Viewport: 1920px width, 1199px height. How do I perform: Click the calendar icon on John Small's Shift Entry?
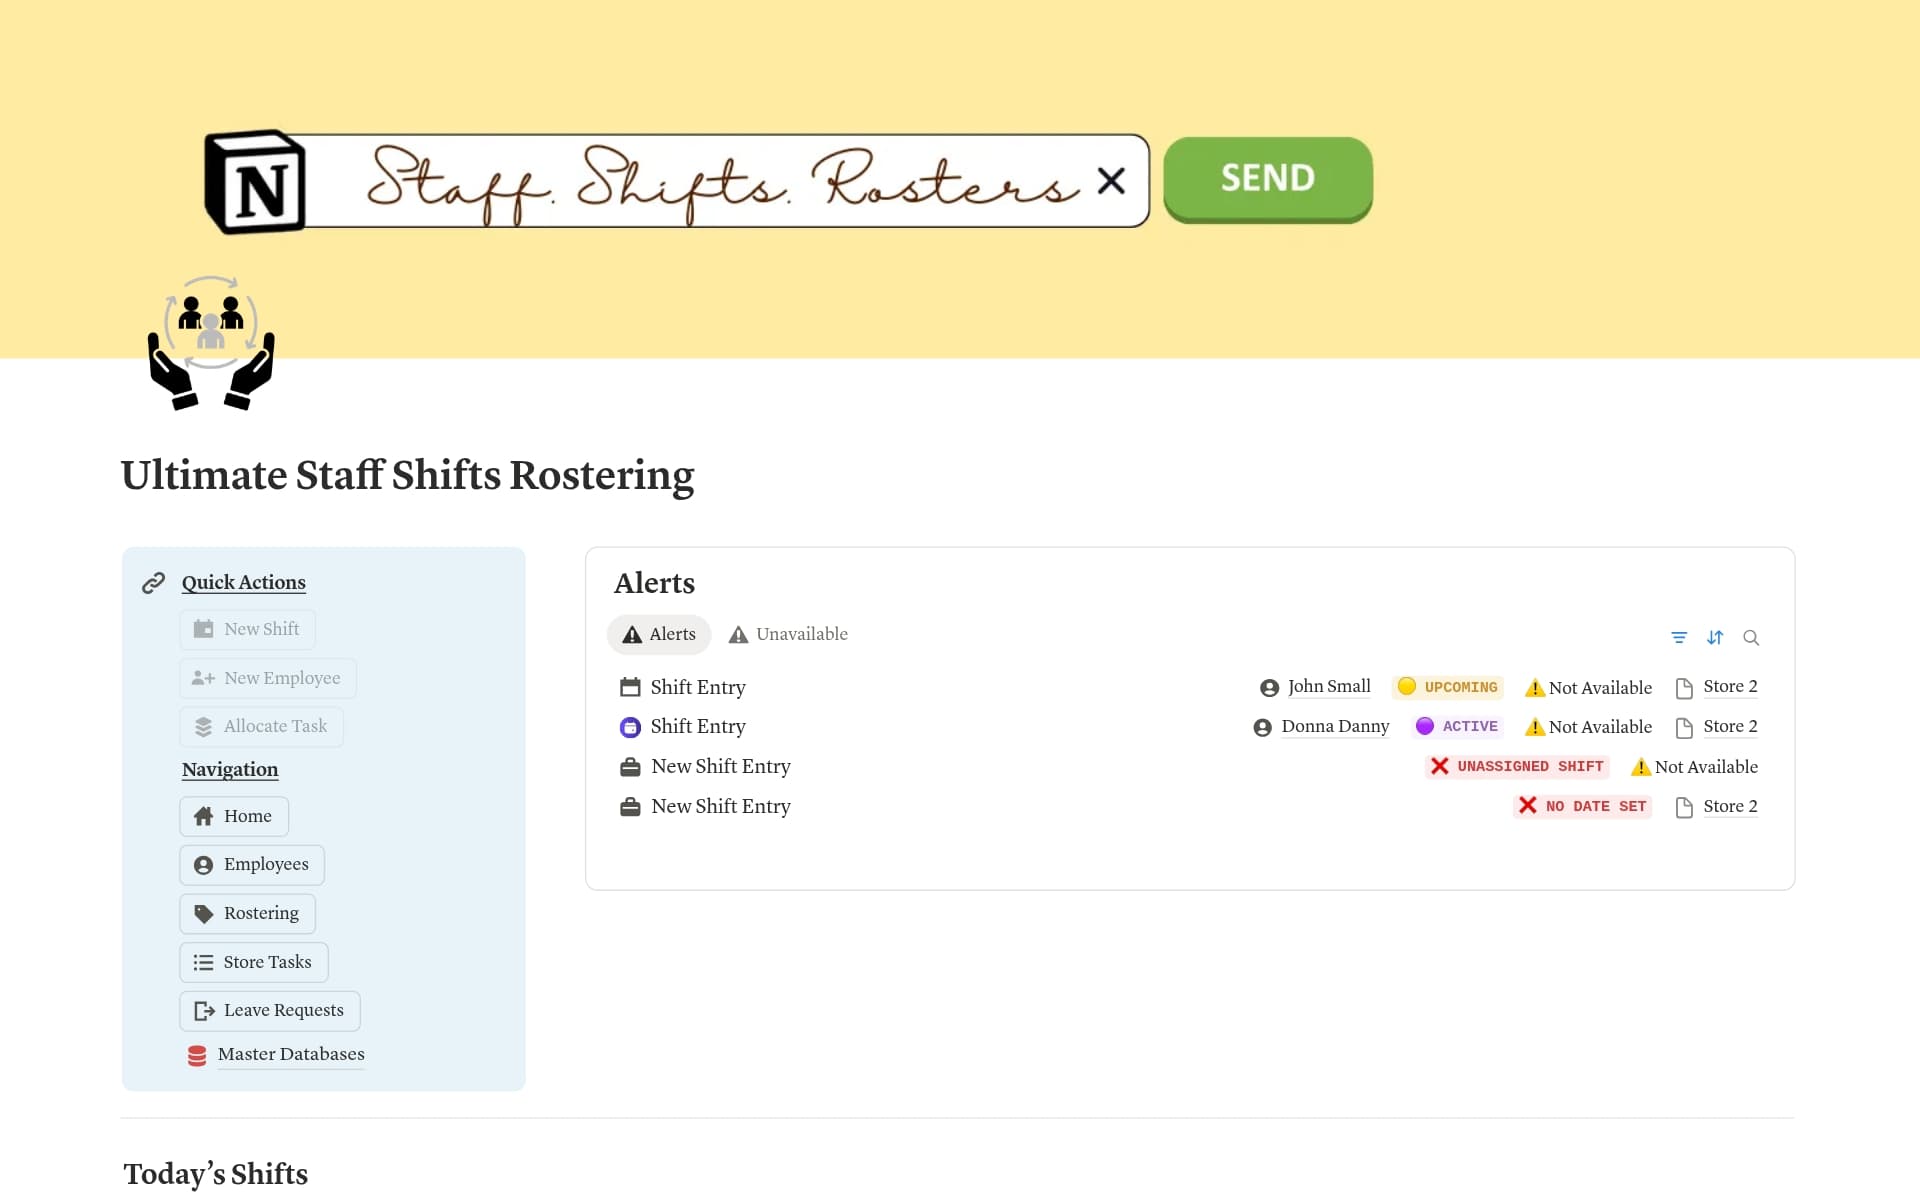(x=629, y=687)
